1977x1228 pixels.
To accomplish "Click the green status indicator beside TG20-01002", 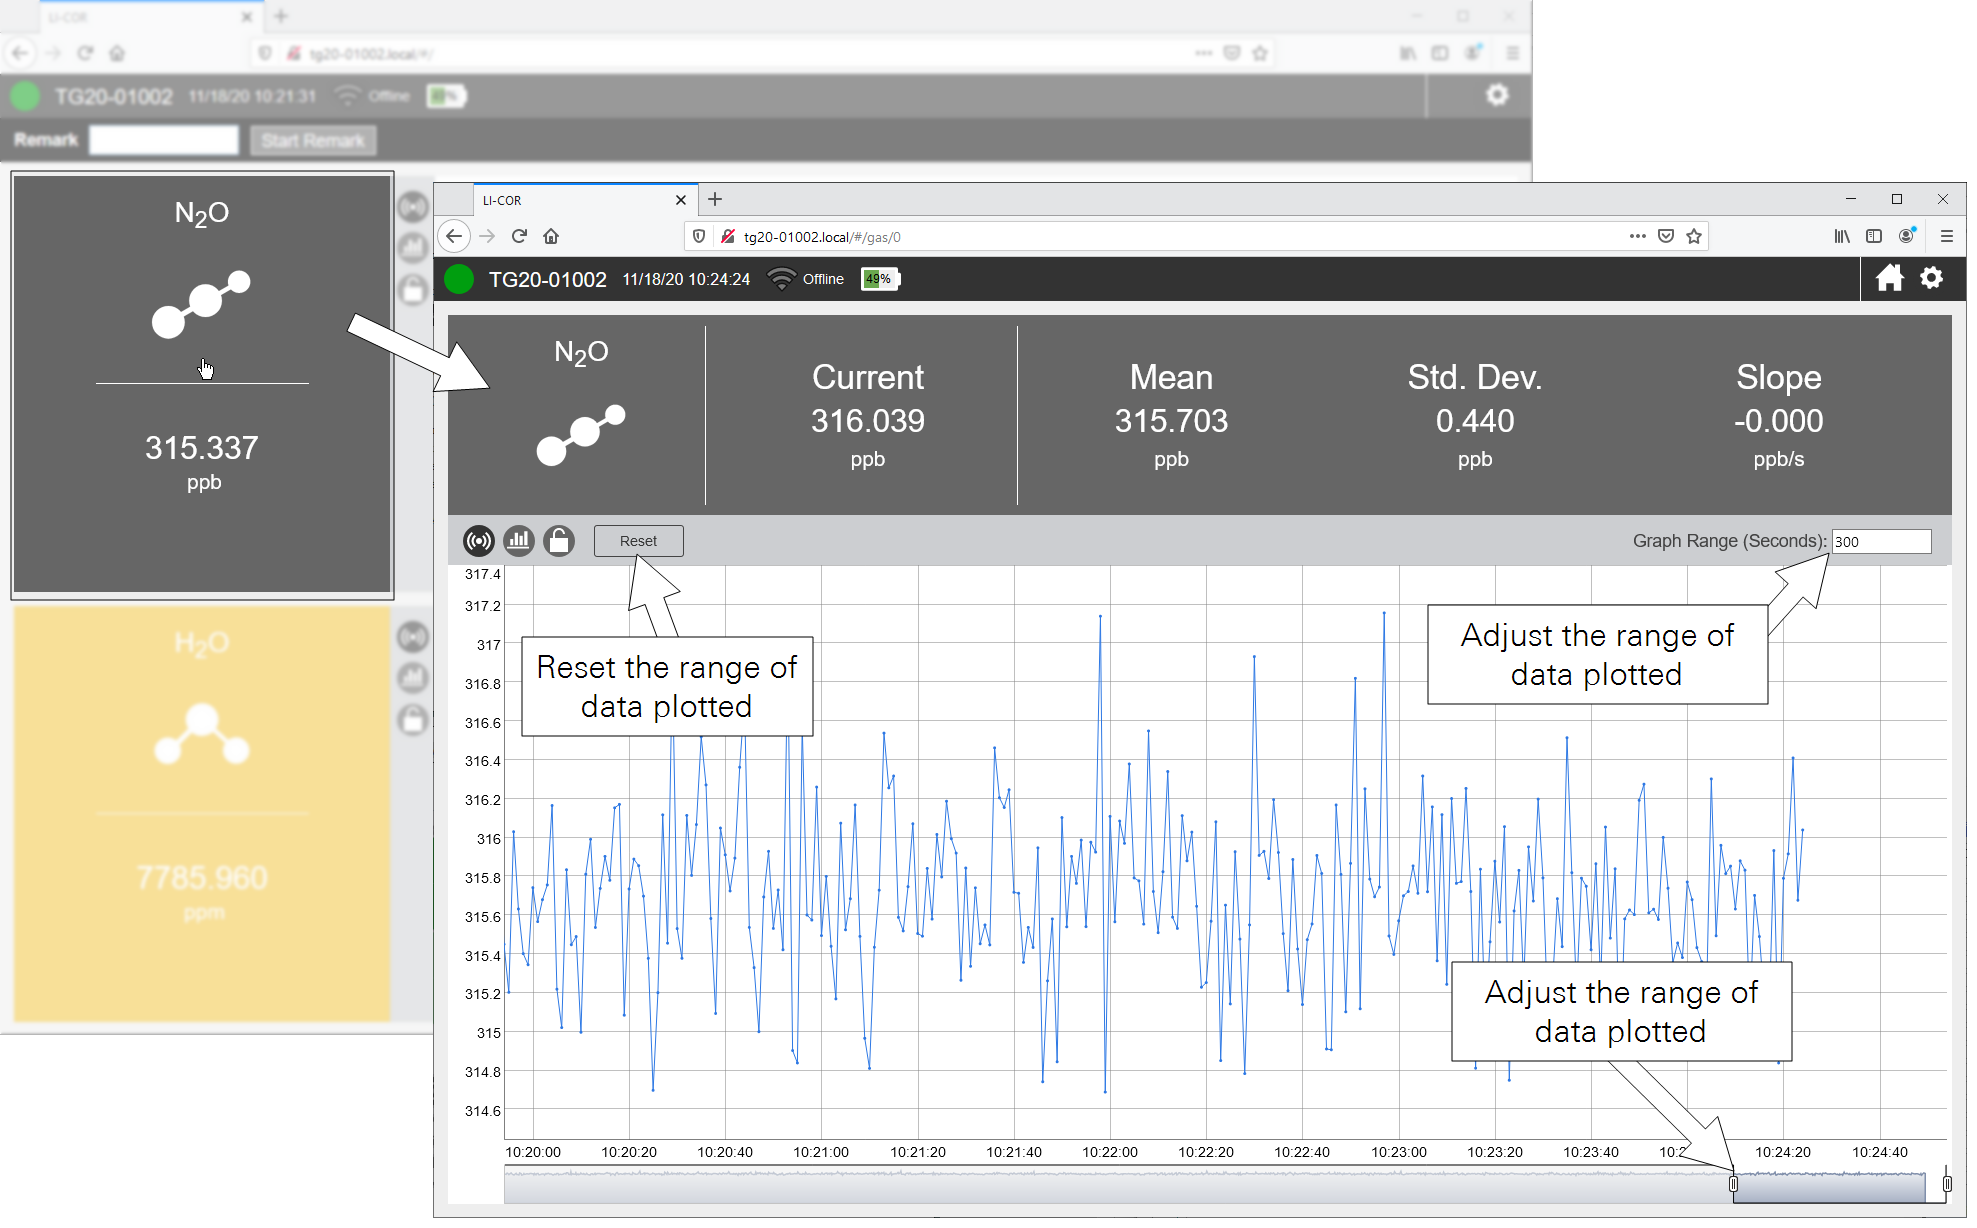I will point(459,279).
